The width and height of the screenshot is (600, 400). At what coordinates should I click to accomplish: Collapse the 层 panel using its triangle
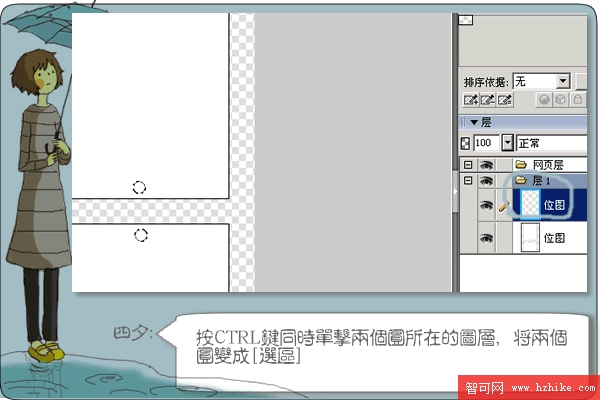(474, 122)
